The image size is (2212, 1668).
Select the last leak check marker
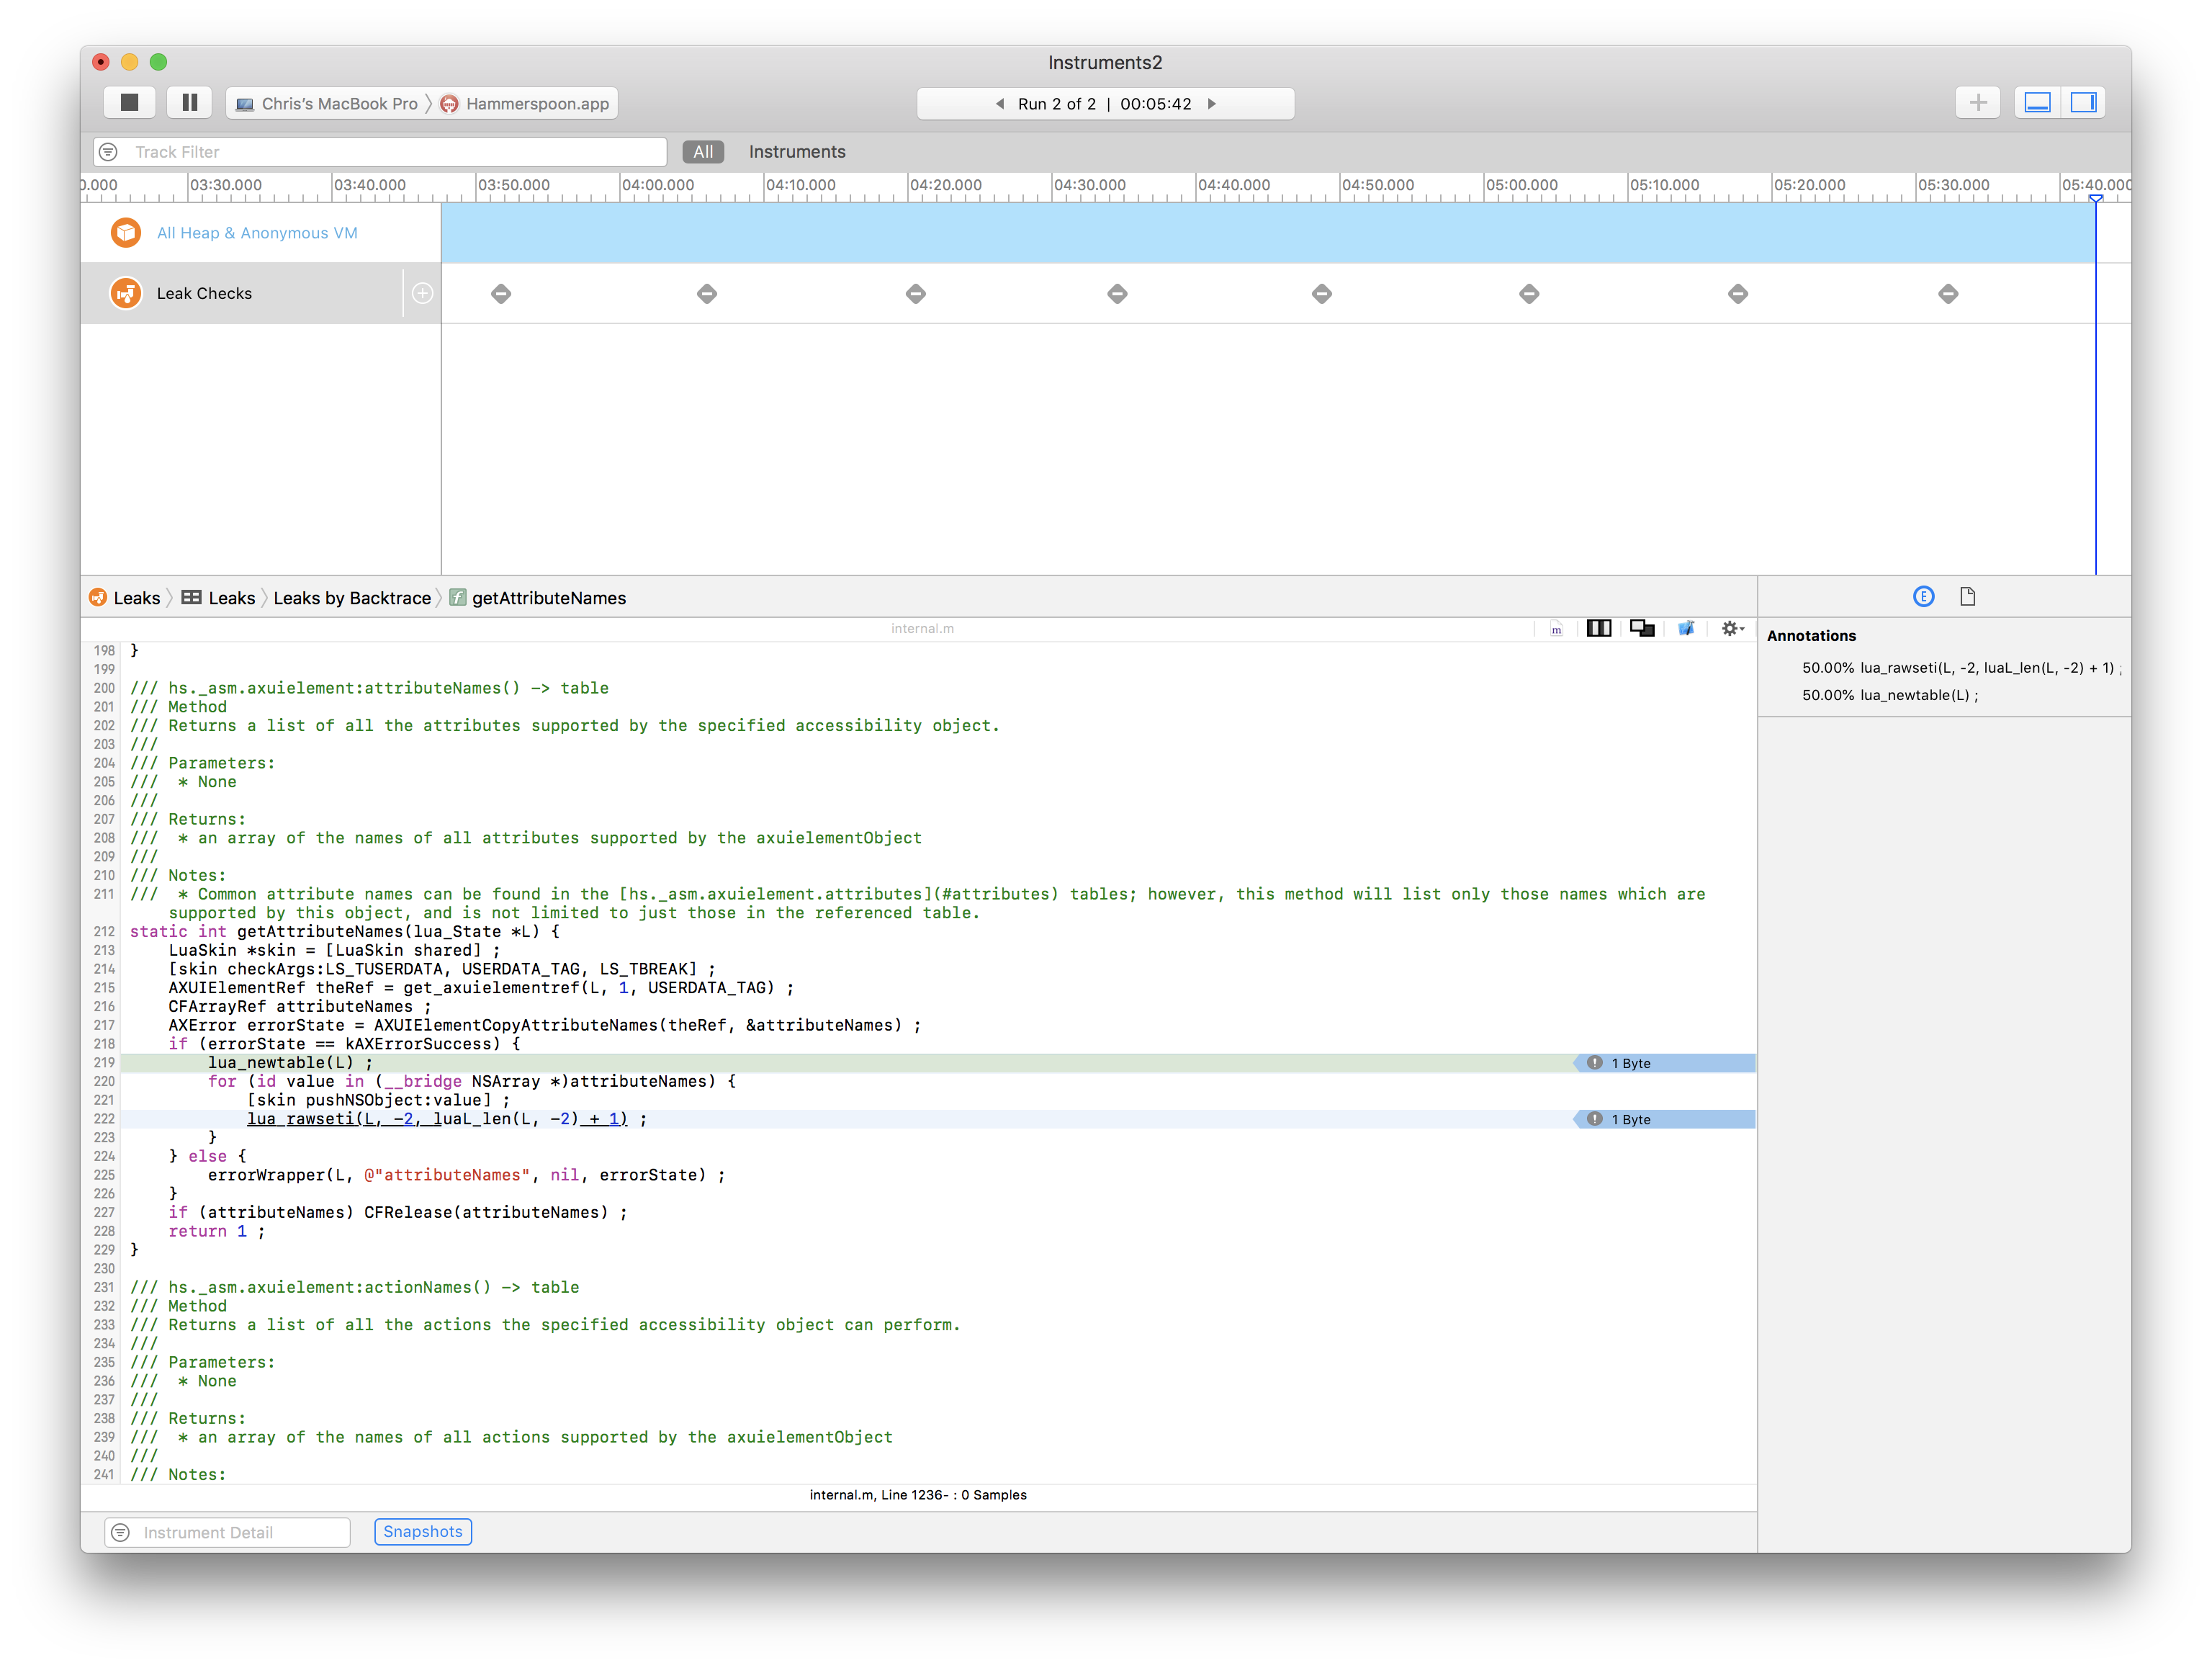pos(1947,294)
